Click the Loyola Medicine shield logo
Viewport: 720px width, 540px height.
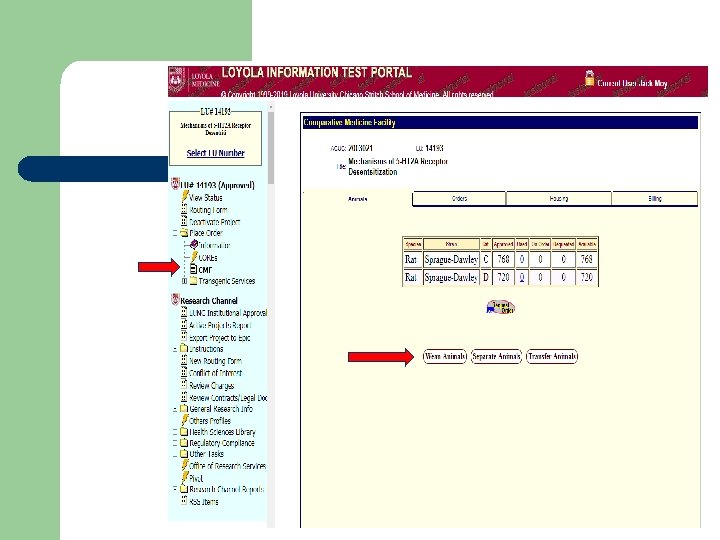[177, 80]
